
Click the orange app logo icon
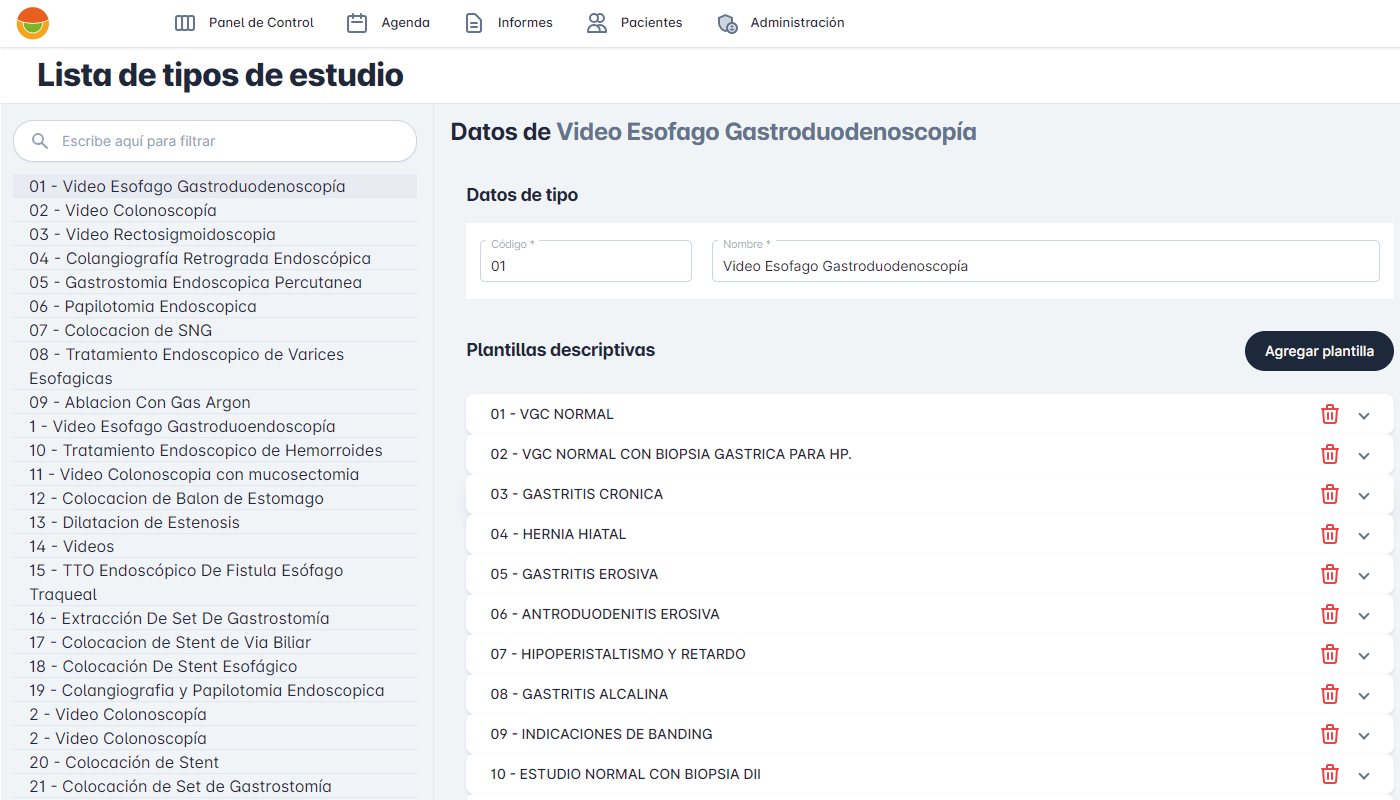click(33, 22)
